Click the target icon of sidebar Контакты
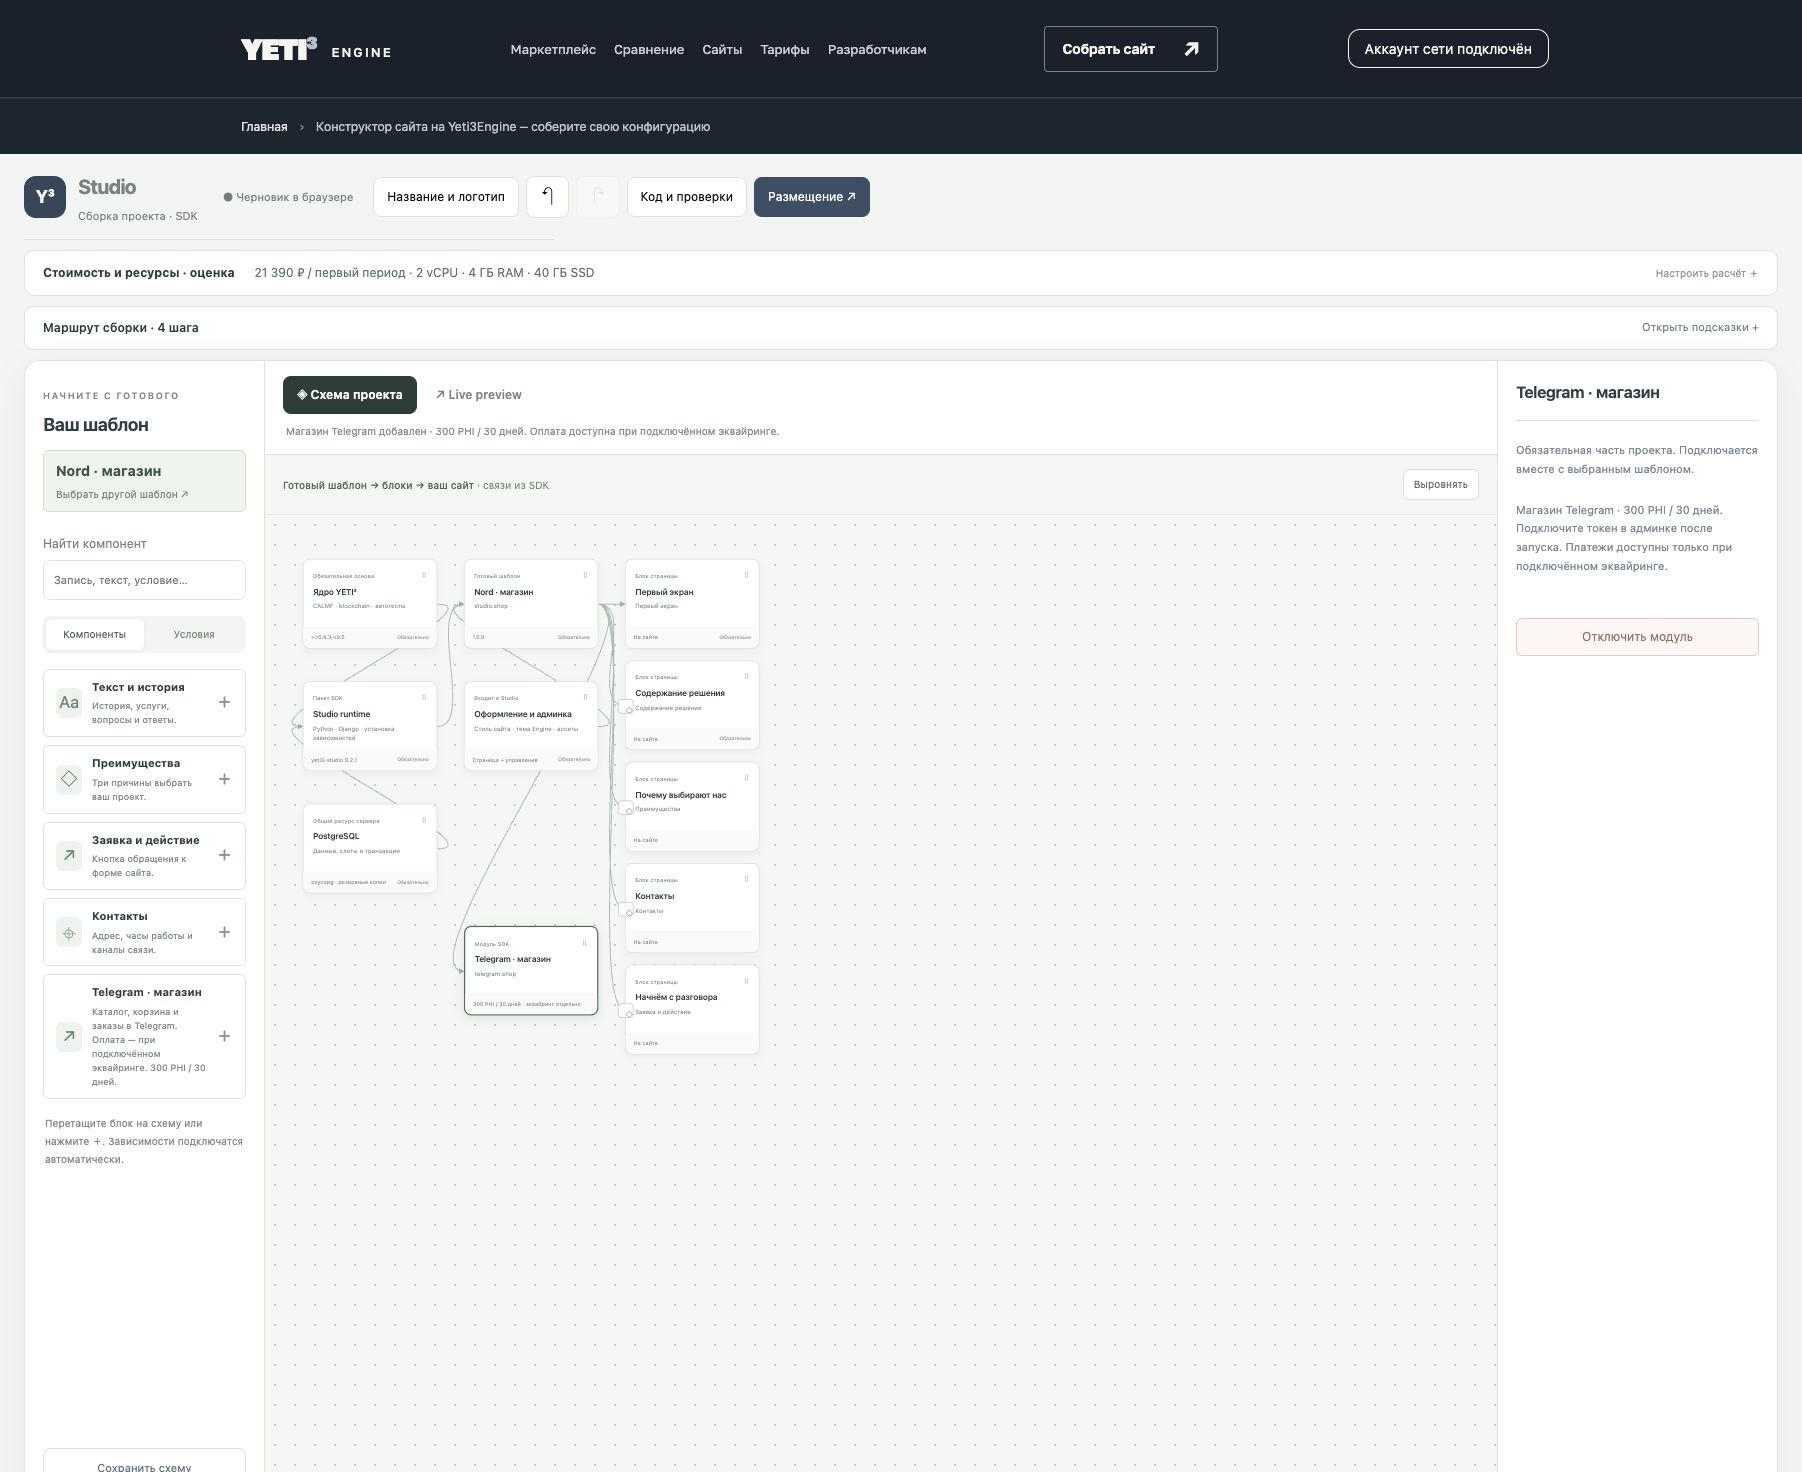This screenshot has height=1472, width=1802. coord(69,933)
